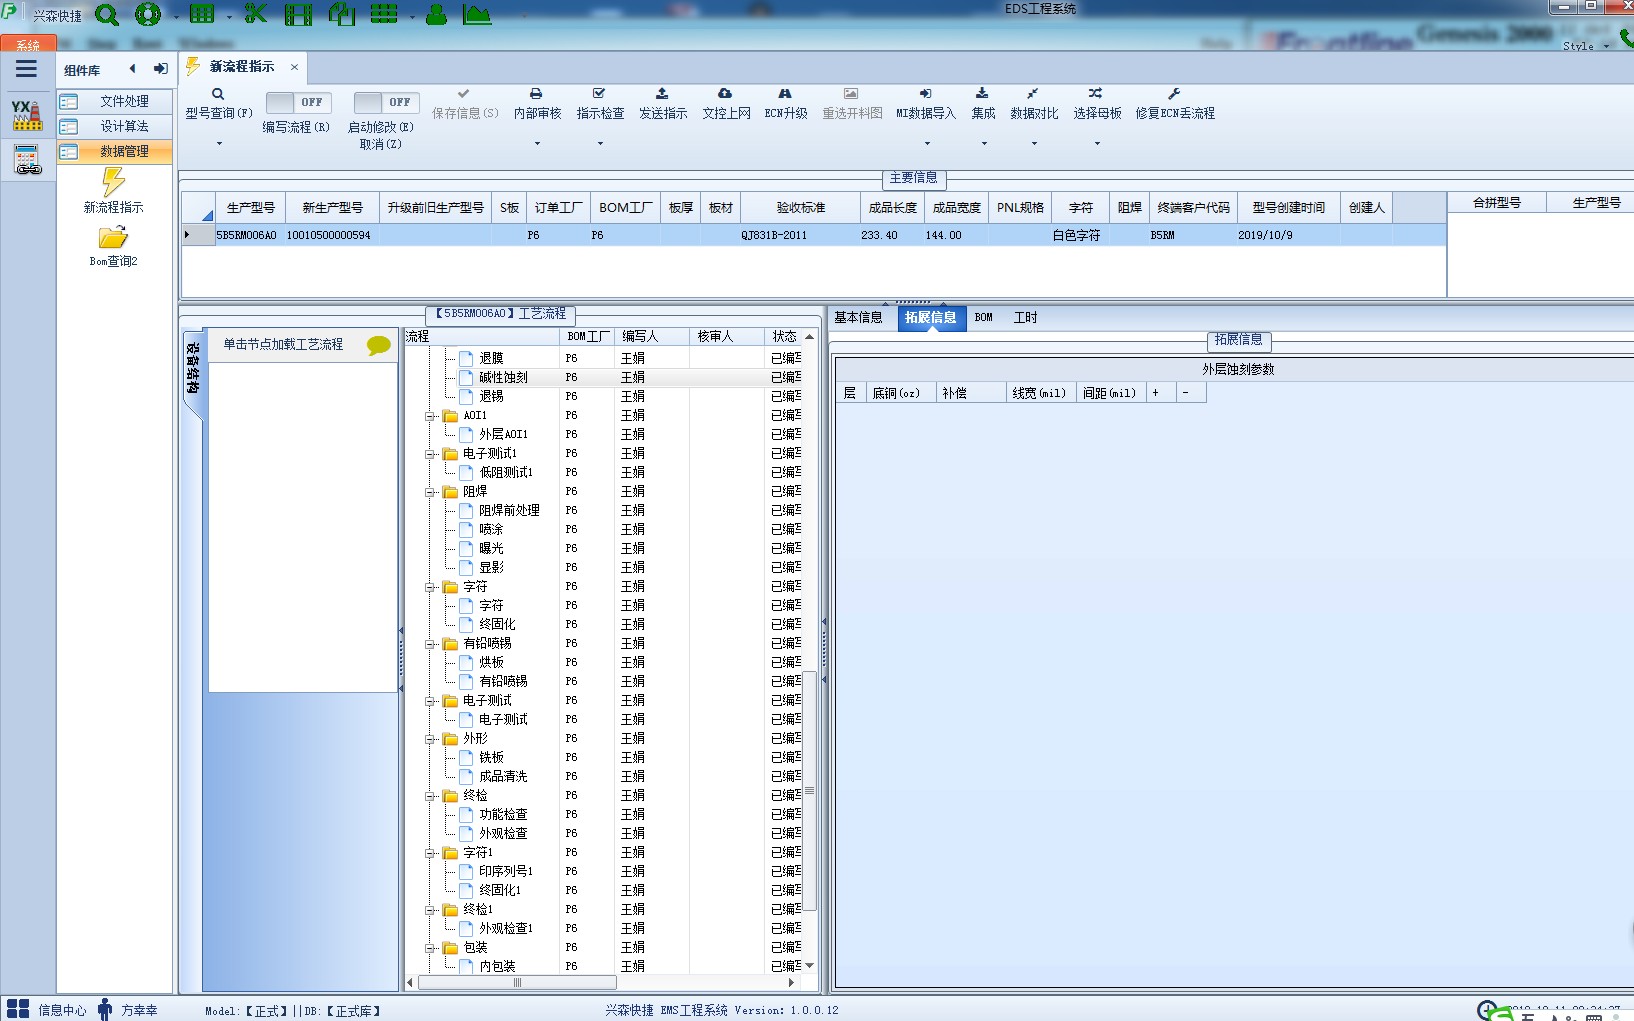The height and width of the screenshot is (1021, 1634).
Task: Open dropdown arrow under MI数据导入
Action: 927,144
